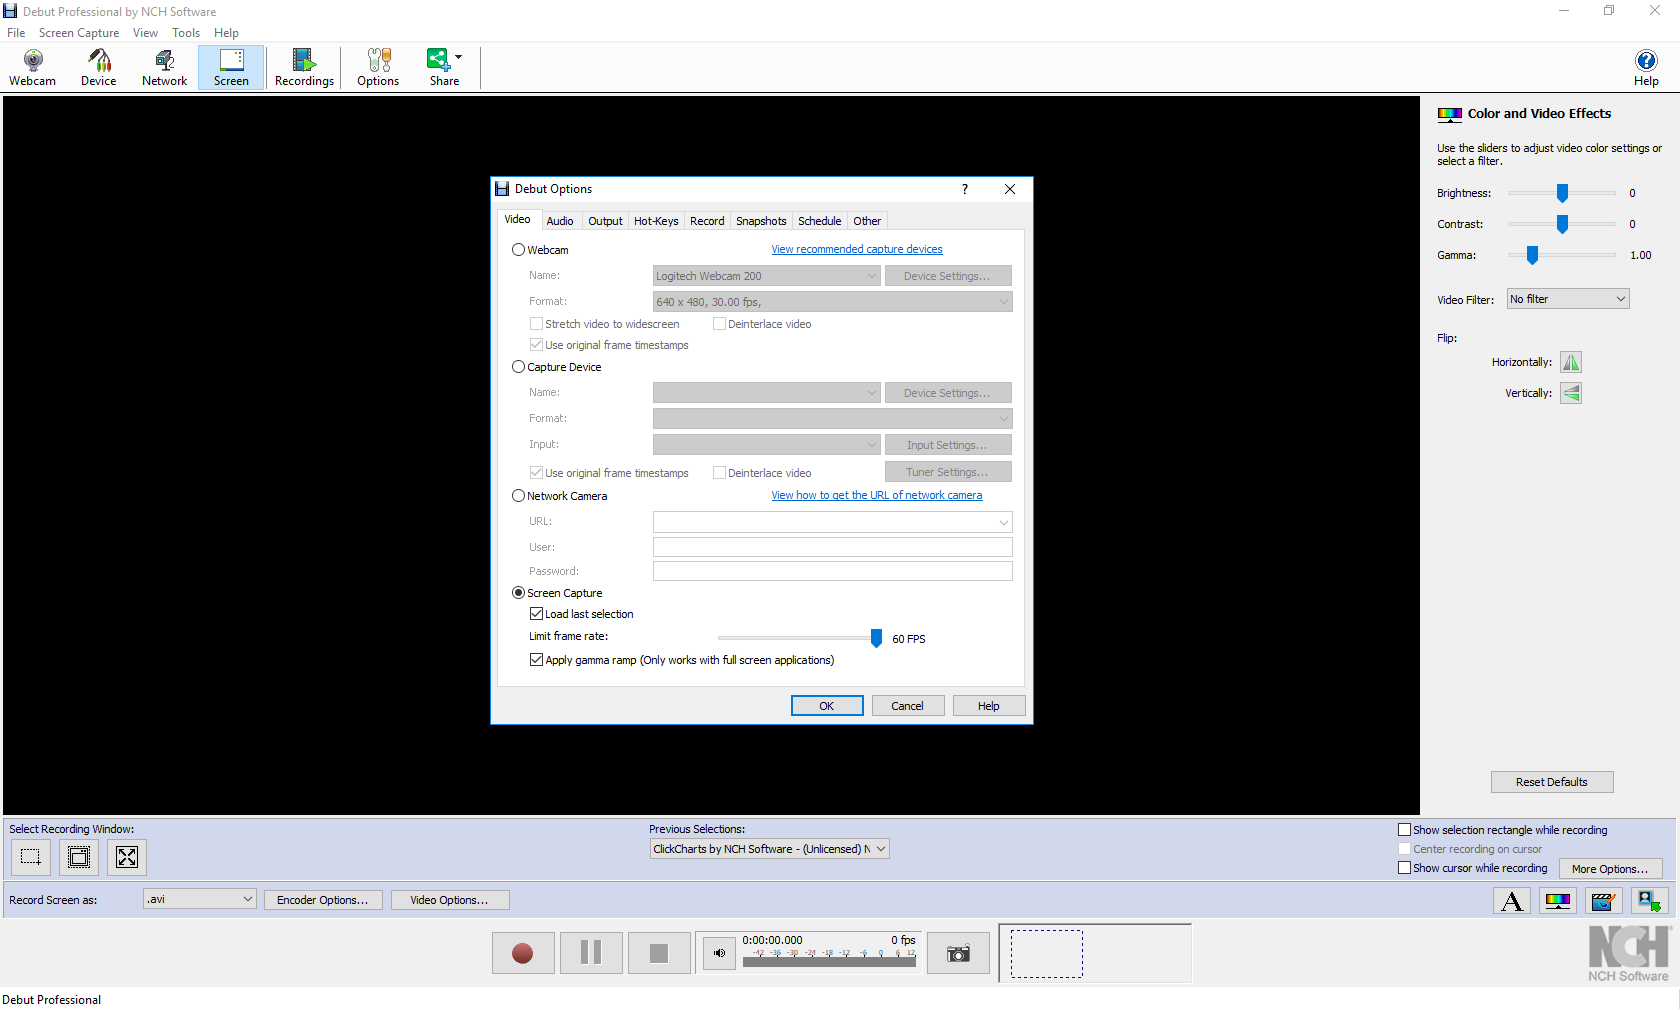Click View recommended capture devices link

point(856,248)
